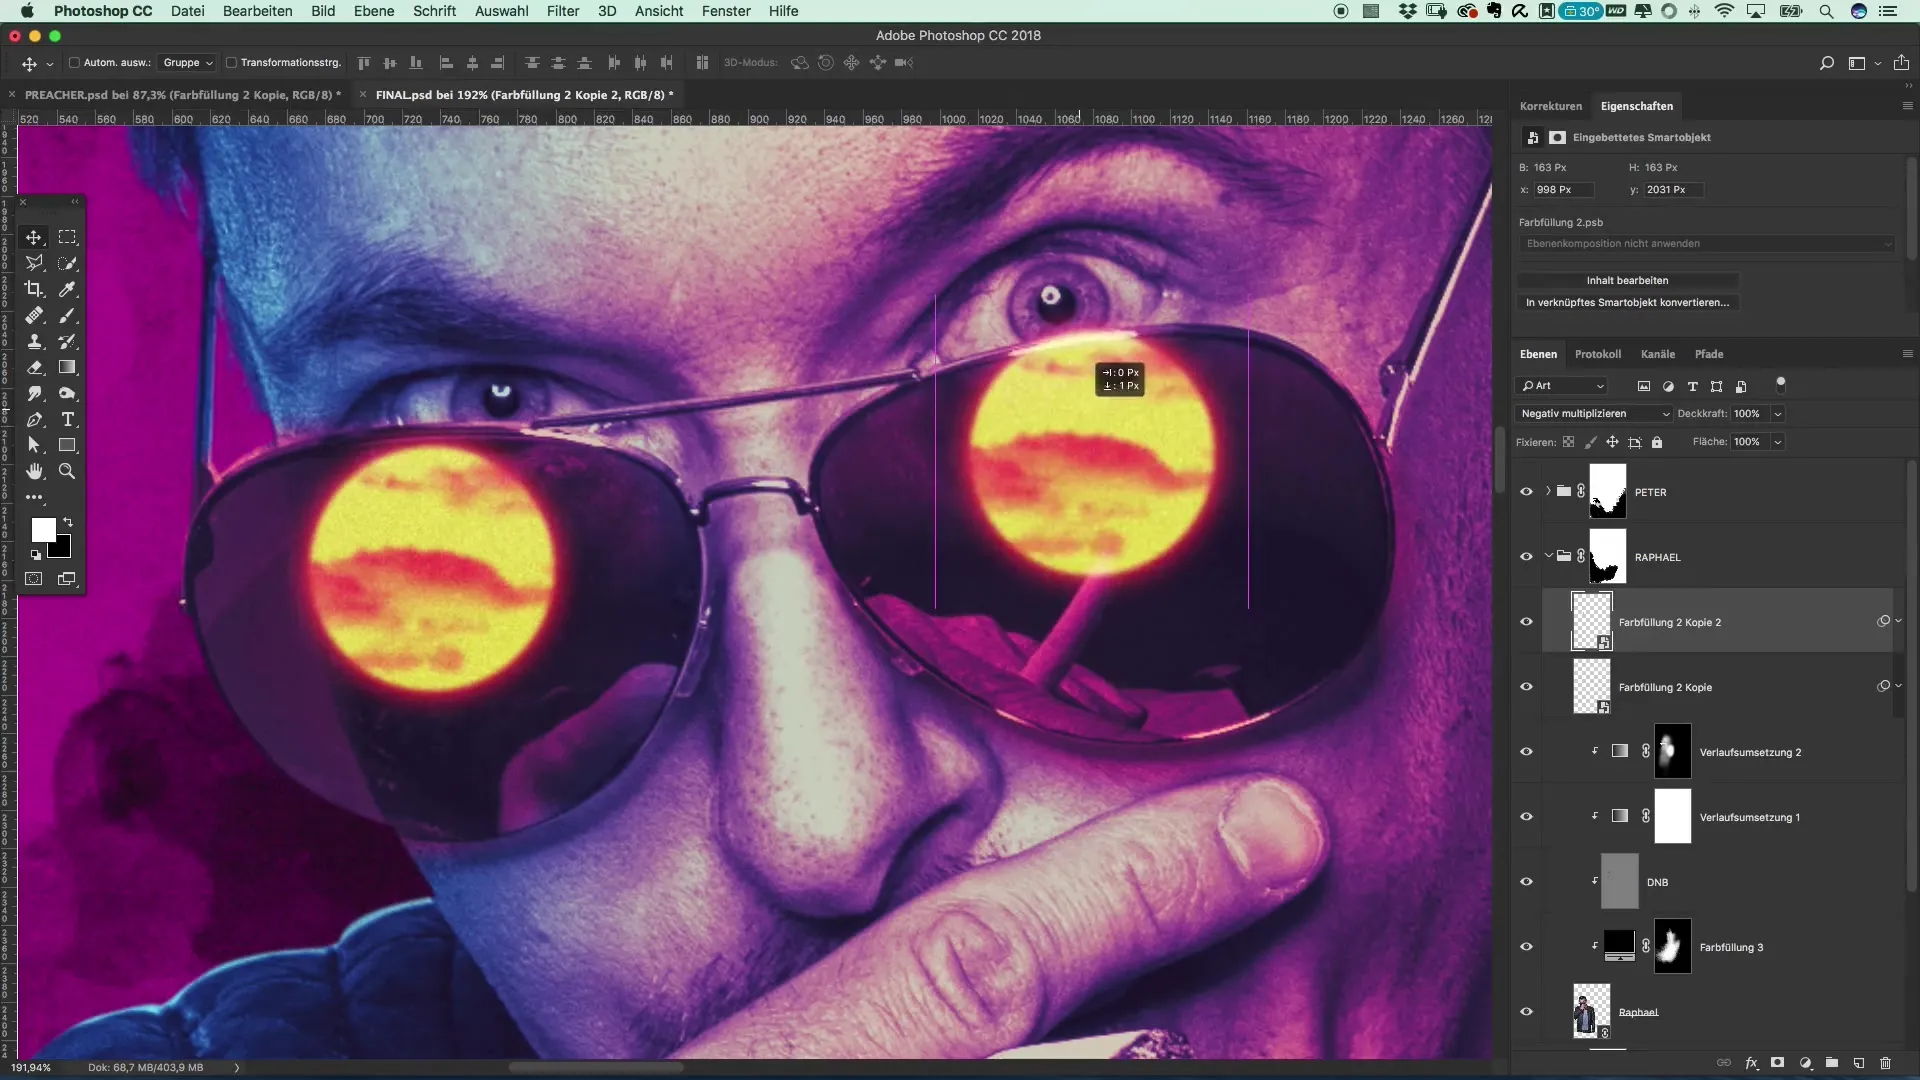Select the Crop tool
This screenshot has height=1080, width=1920.
pos(34,289)
